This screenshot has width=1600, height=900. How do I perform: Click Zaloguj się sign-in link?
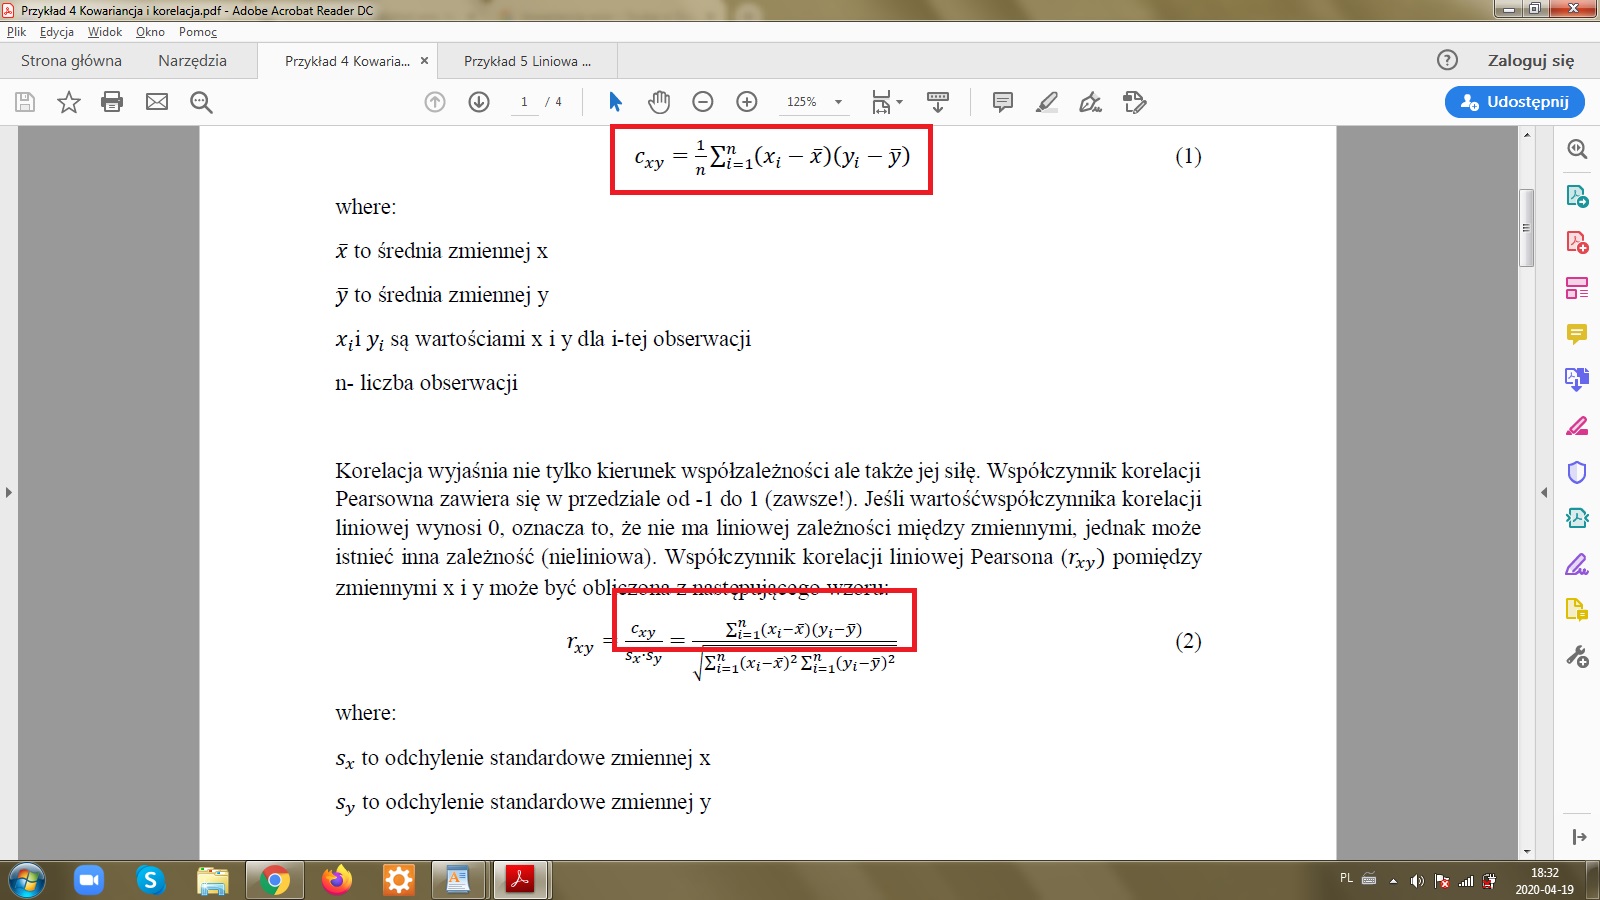tap(1531, 61)
